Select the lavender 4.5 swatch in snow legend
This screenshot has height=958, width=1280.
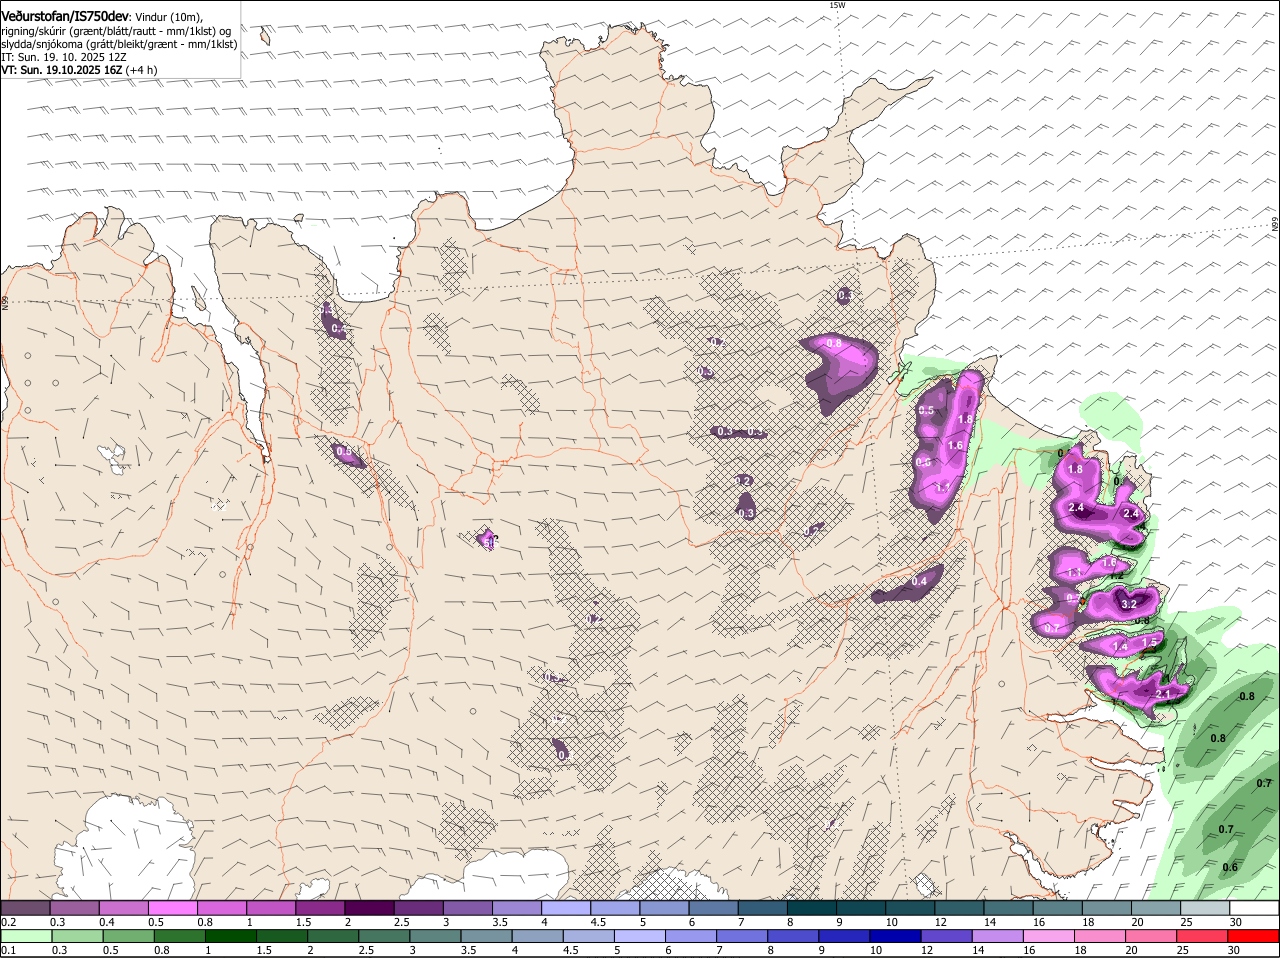[x=615, y=907]
